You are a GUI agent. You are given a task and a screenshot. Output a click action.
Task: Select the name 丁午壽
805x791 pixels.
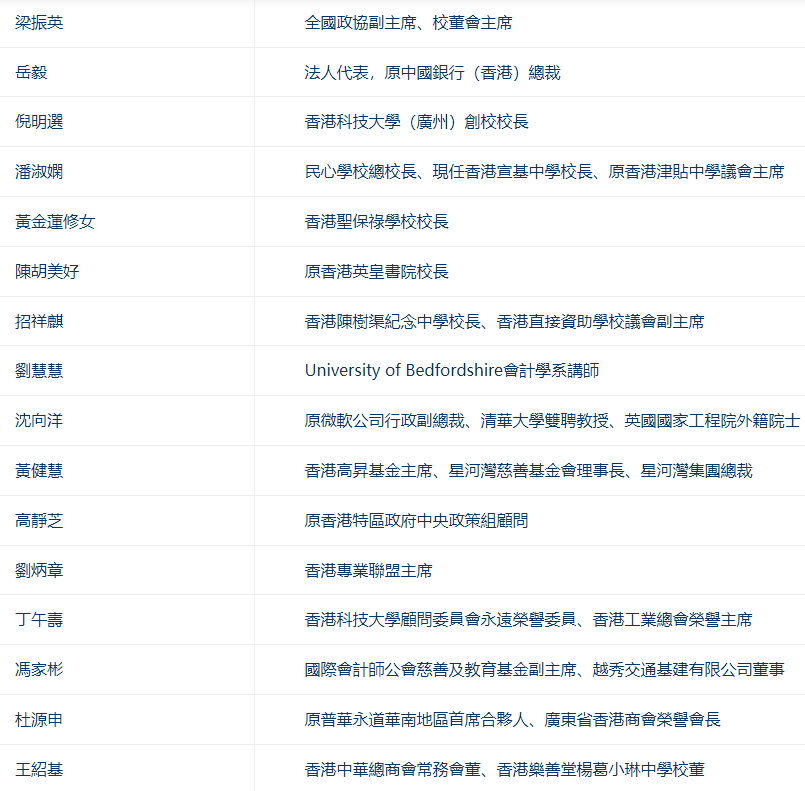tap(39, 620)
